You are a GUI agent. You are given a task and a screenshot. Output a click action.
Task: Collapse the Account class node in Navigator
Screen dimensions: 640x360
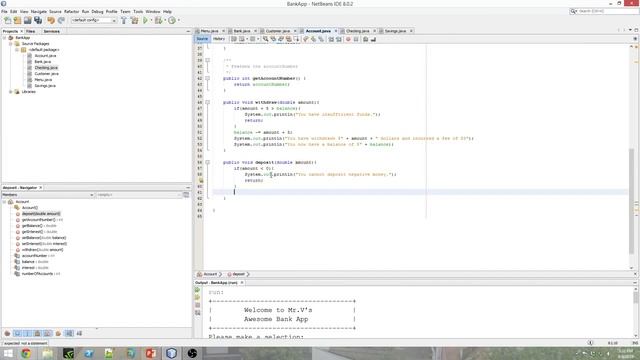click(x=4, y=202)
